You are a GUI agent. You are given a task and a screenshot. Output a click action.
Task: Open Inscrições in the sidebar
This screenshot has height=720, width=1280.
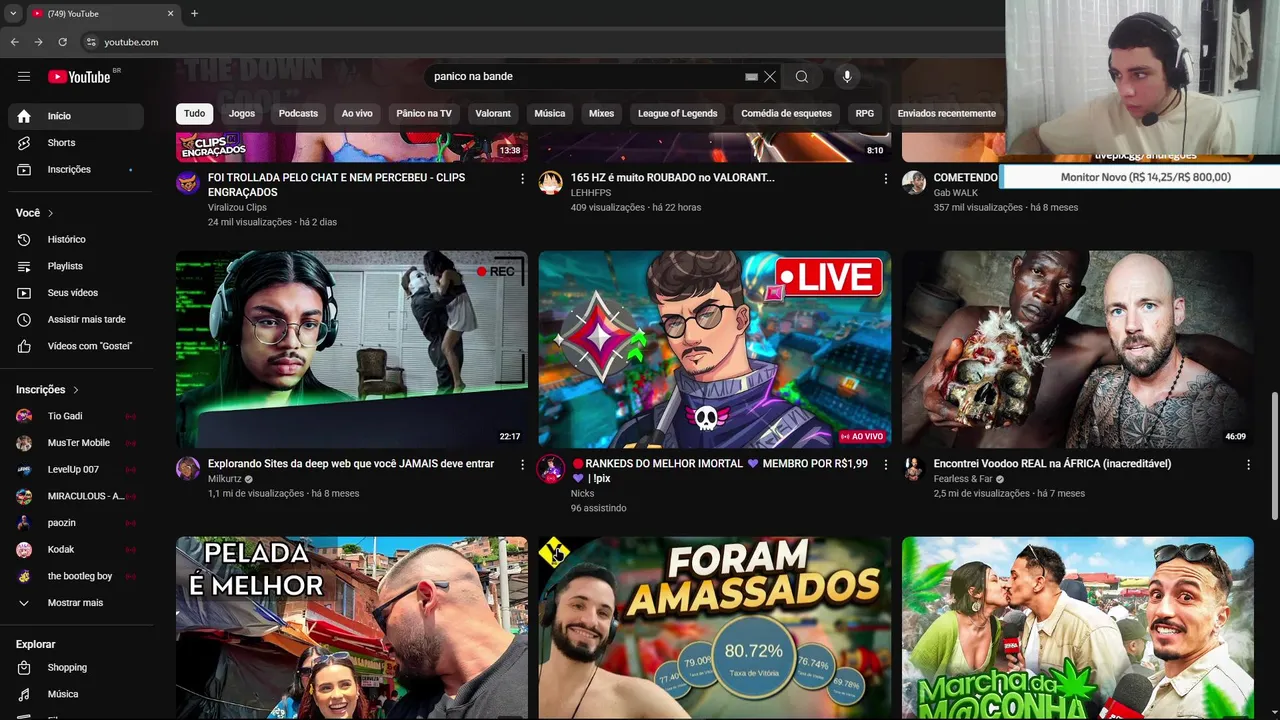[76, 170]
